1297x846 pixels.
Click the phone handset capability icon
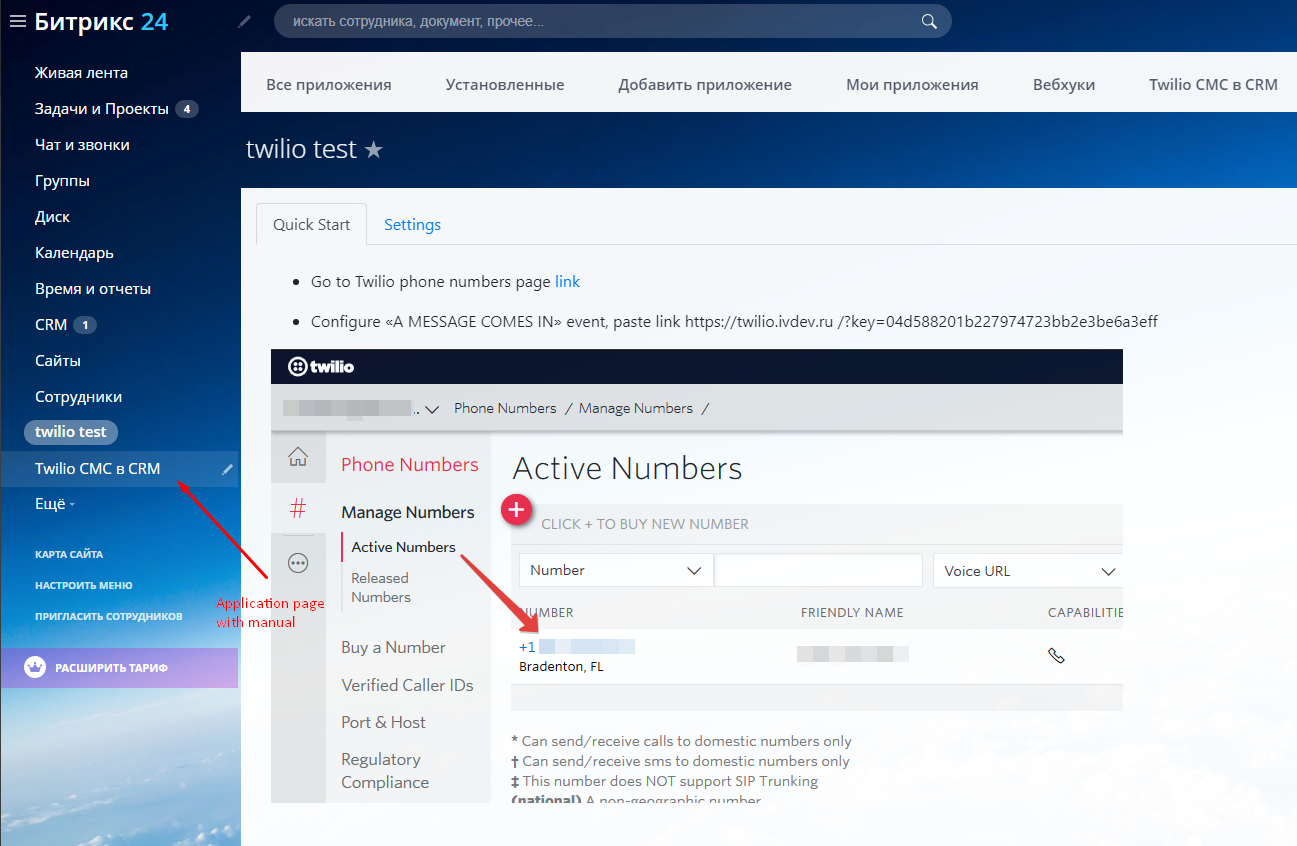tap(1056, 656)
